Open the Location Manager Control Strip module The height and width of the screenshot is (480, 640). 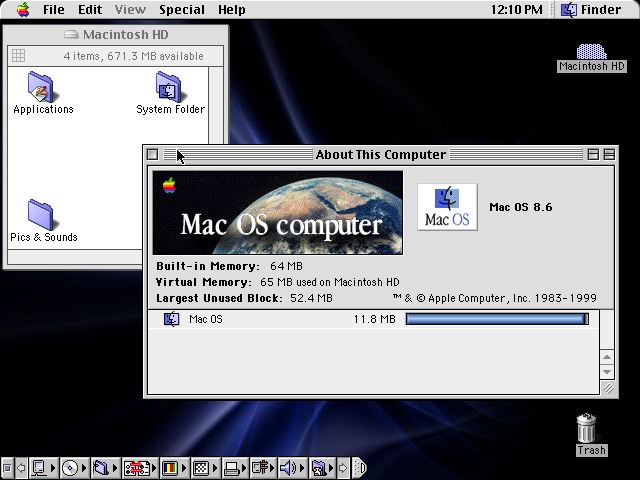click(140, 468)
